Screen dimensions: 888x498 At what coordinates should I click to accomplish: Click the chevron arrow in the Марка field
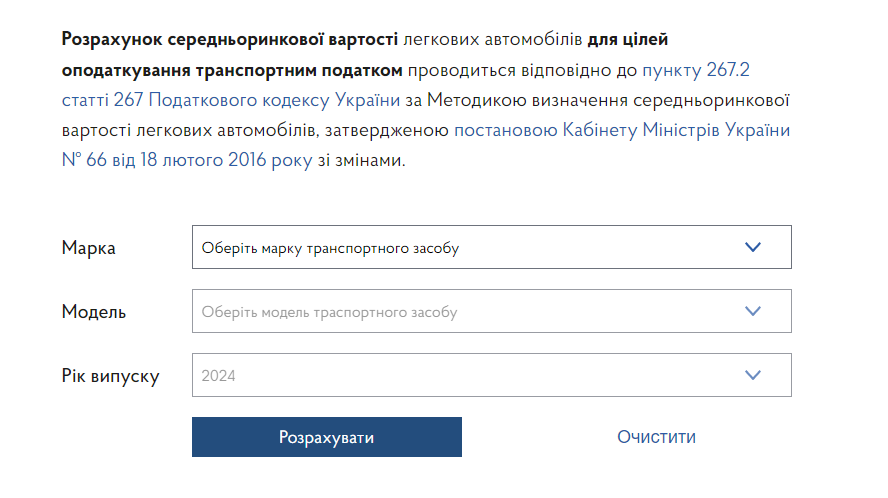[753, 247]
